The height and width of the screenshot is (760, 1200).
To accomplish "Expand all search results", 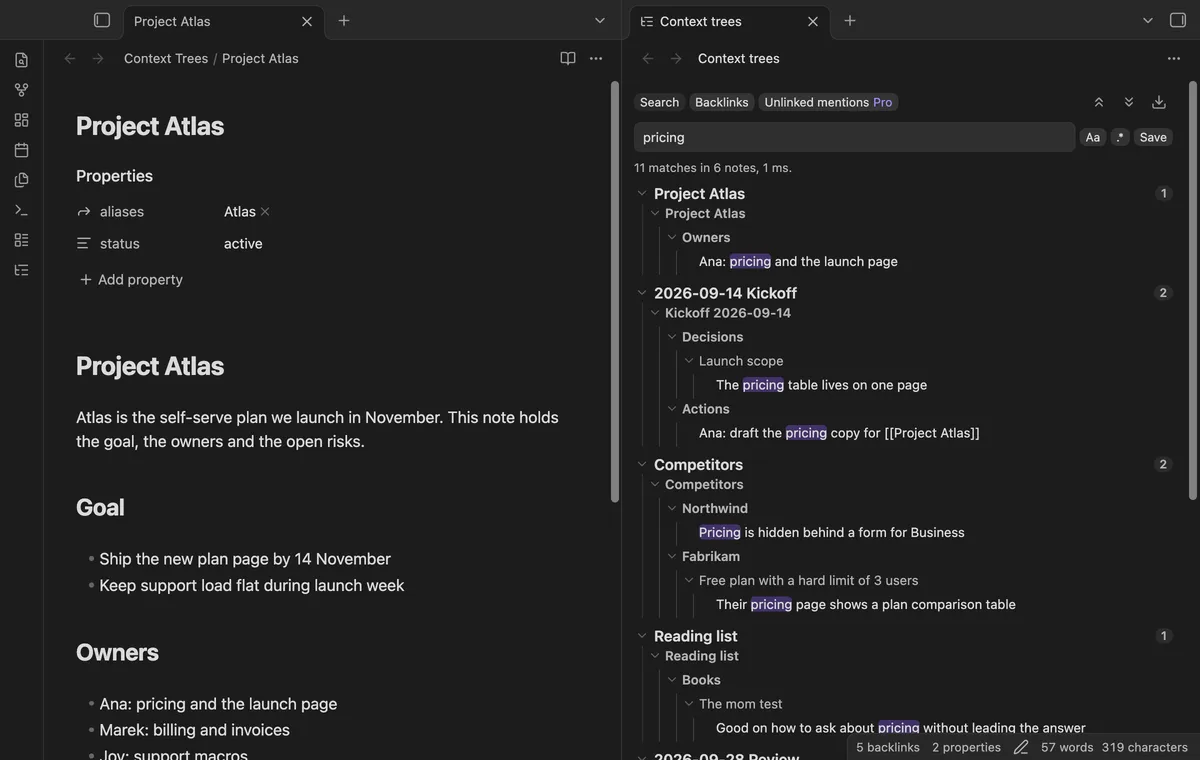I will [x=1129, y=102].
